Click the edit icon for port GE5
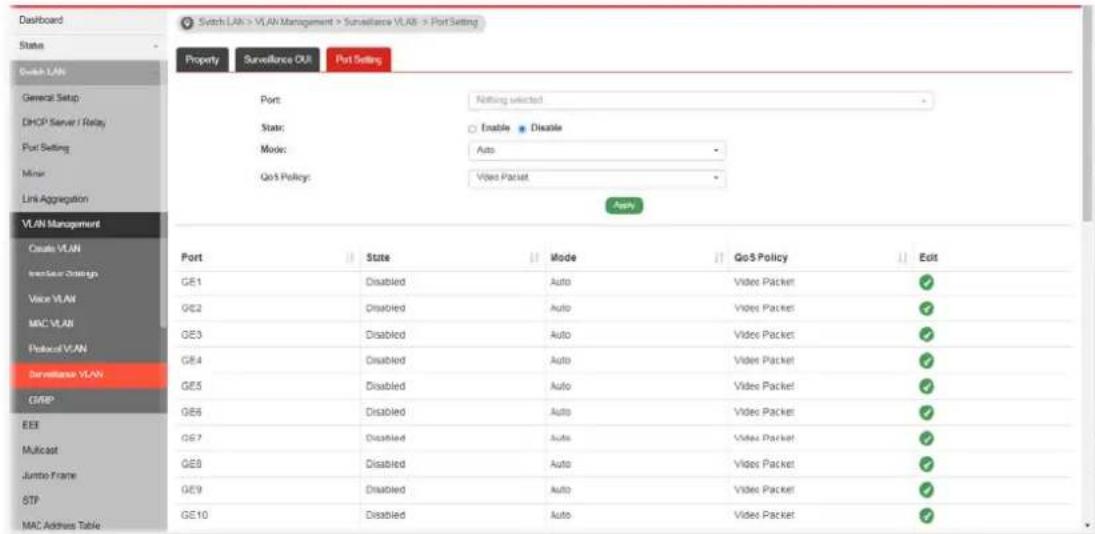 pos(927,386)
